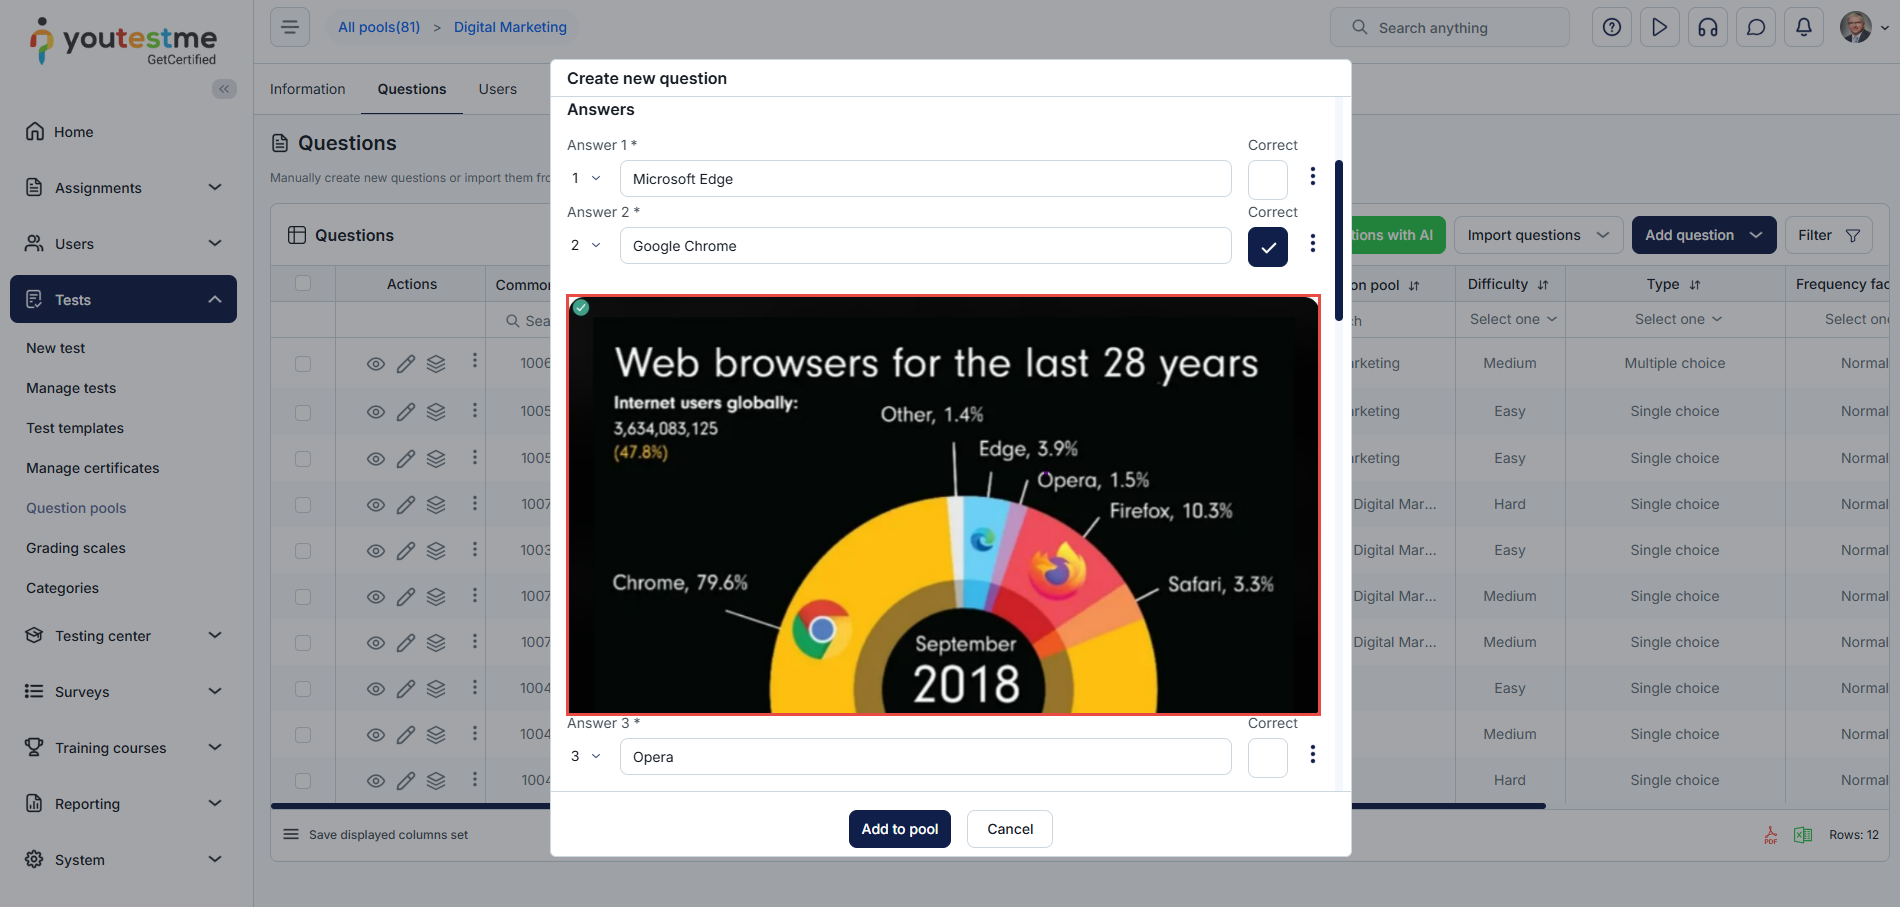Select the first question row checkbox
This screenshot has width=1900, height=907.
303,364
